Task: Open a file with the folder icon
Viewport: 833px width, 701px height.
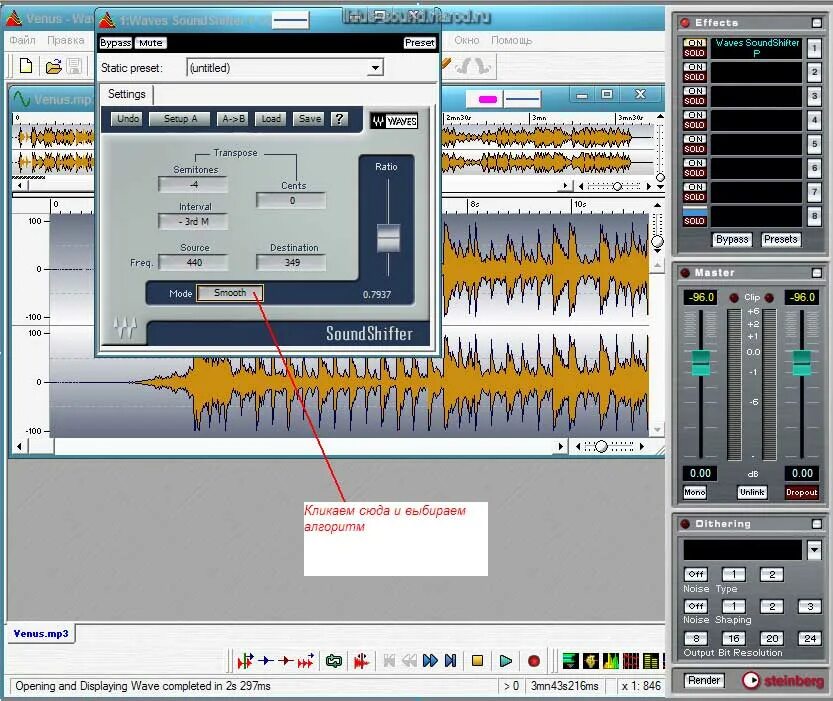Action: (53, 66)
